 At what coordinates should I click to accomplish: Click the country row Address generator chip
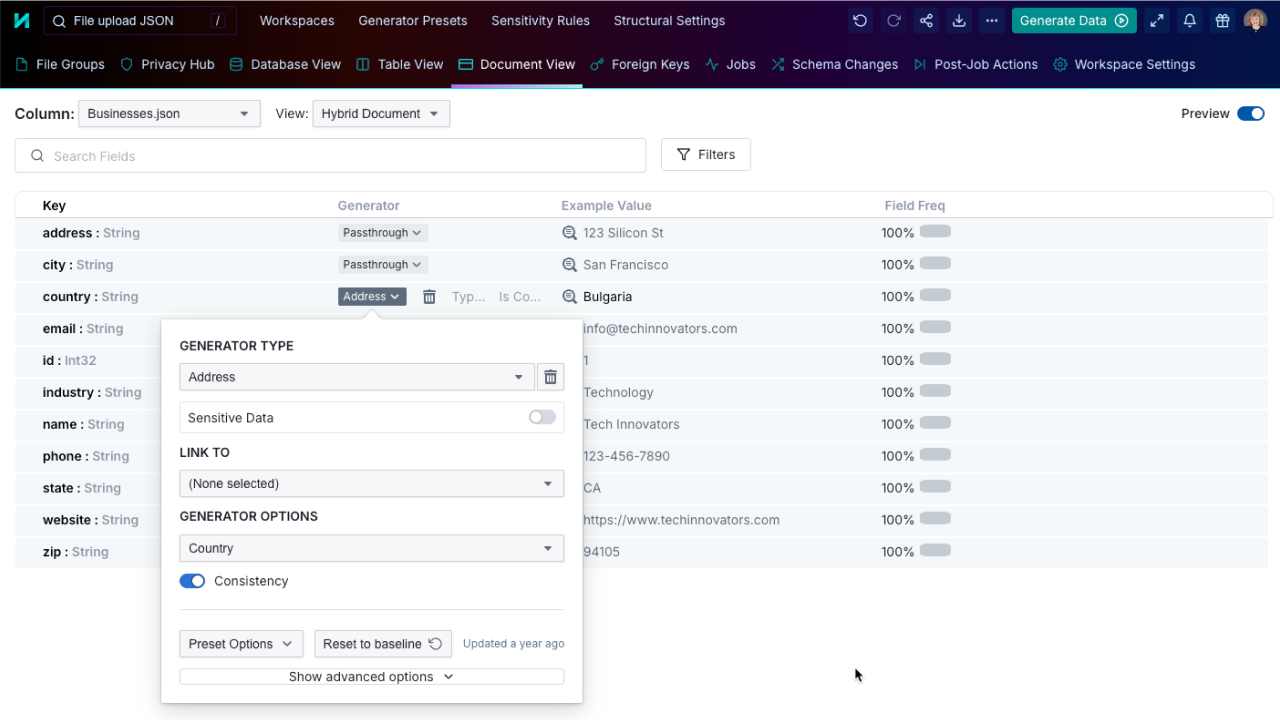tap(372, 297)
